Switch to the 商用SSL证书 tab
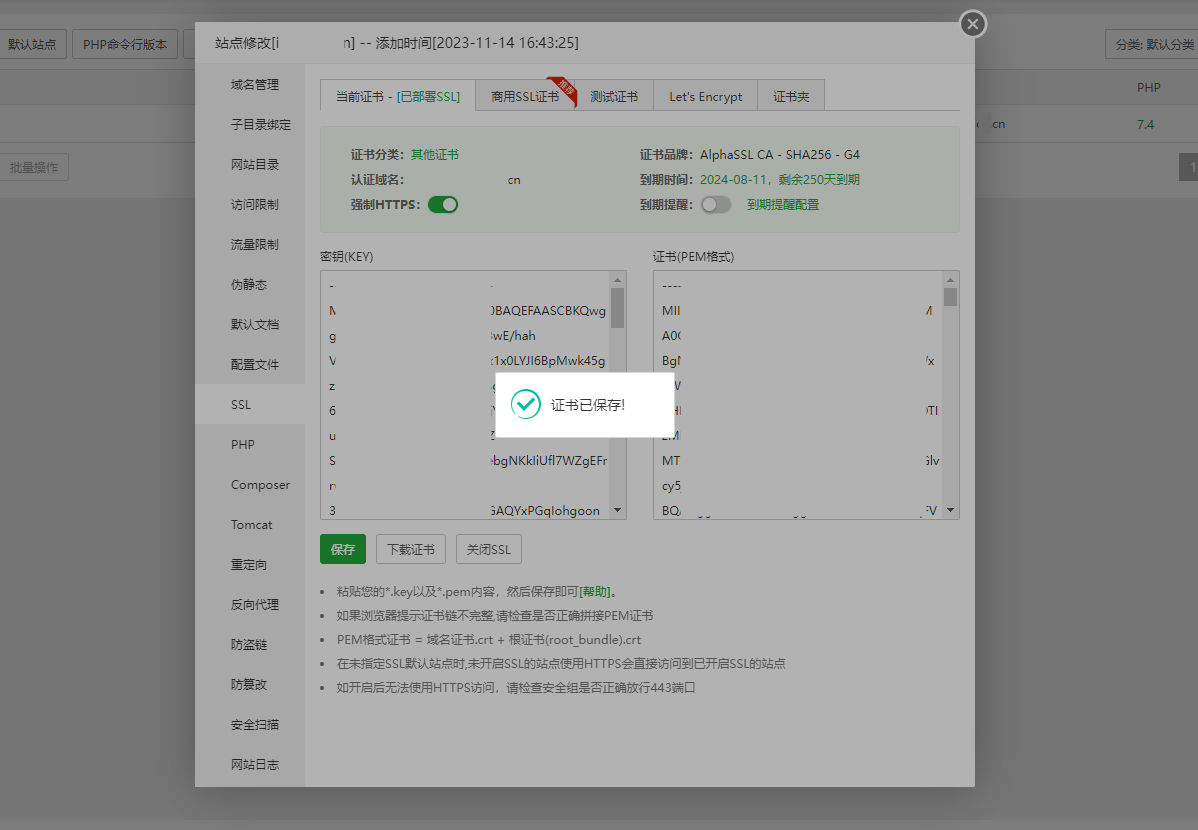Screen dimensions: 1198x830 (x=525, y=96)
